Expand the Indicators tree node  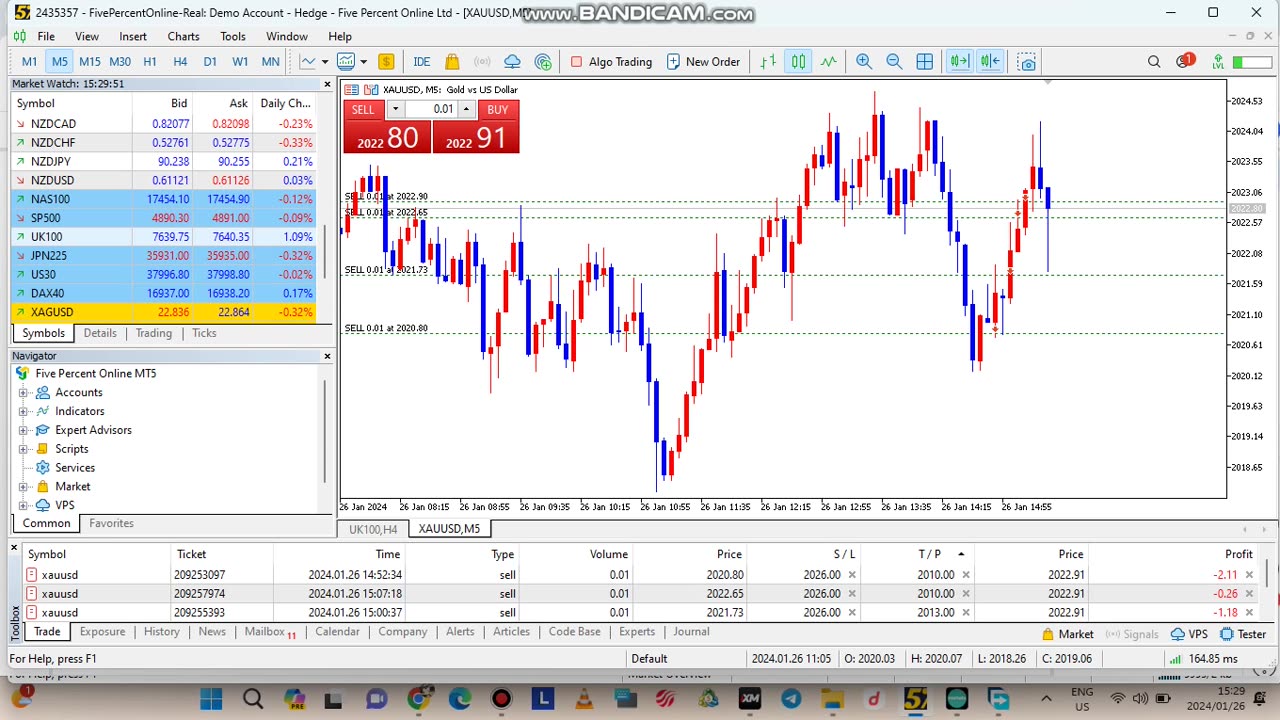[x=23, y=411]
